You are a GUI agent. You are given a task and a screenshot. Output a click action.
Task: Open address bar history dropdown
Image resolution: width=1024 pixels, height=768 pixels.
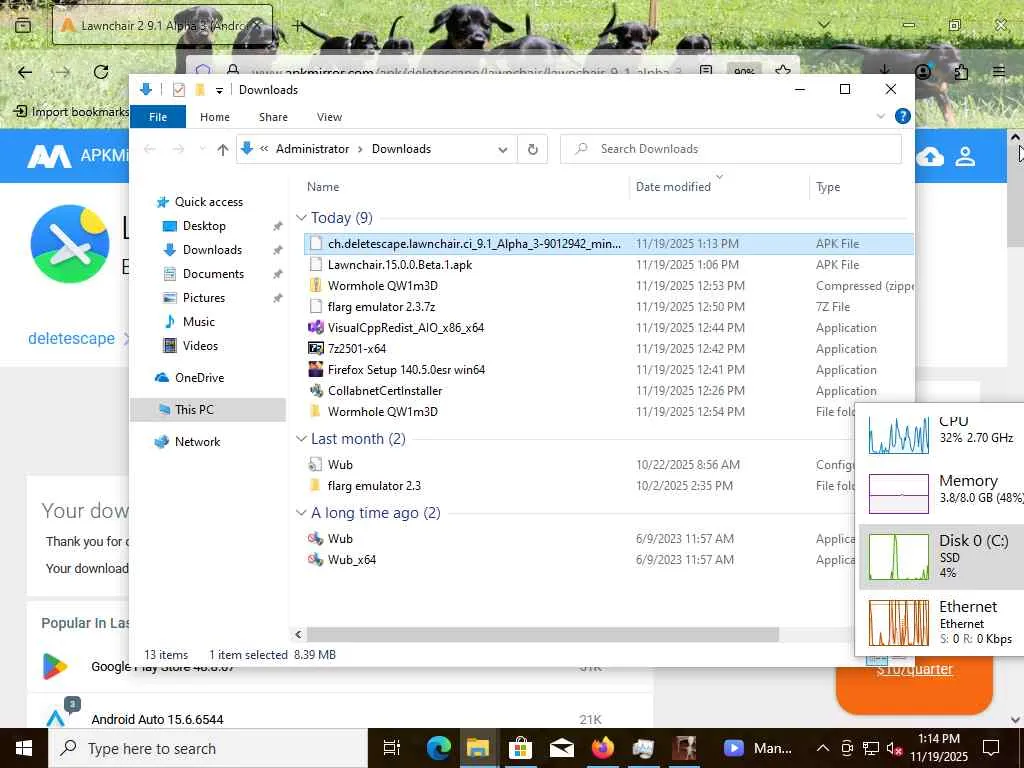[503, 150]
